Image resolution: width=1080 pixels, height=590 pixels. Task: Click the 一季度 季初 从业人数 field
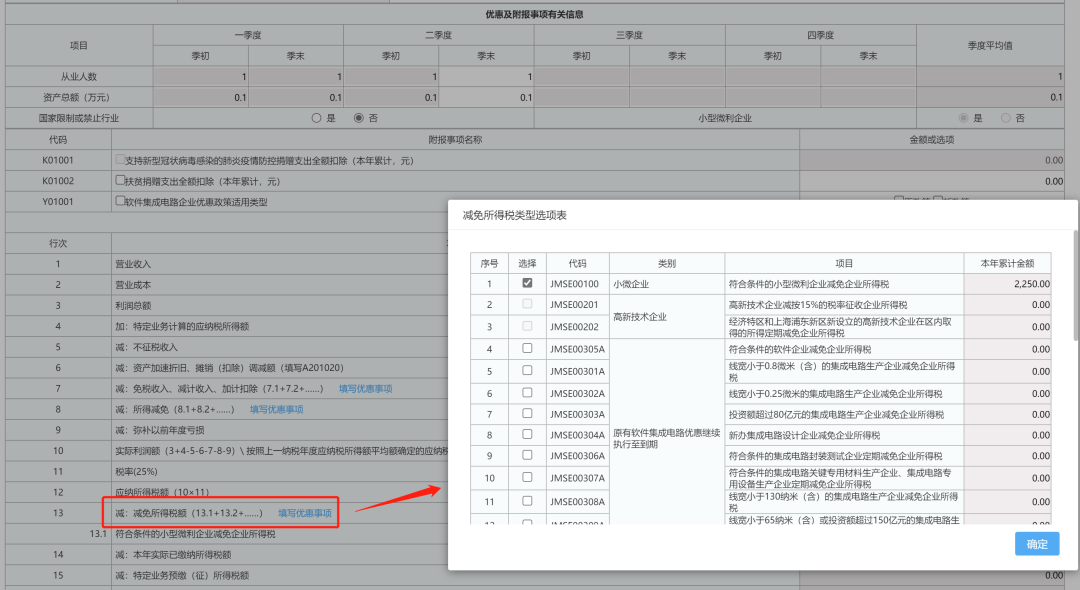(x=200, y=76)
